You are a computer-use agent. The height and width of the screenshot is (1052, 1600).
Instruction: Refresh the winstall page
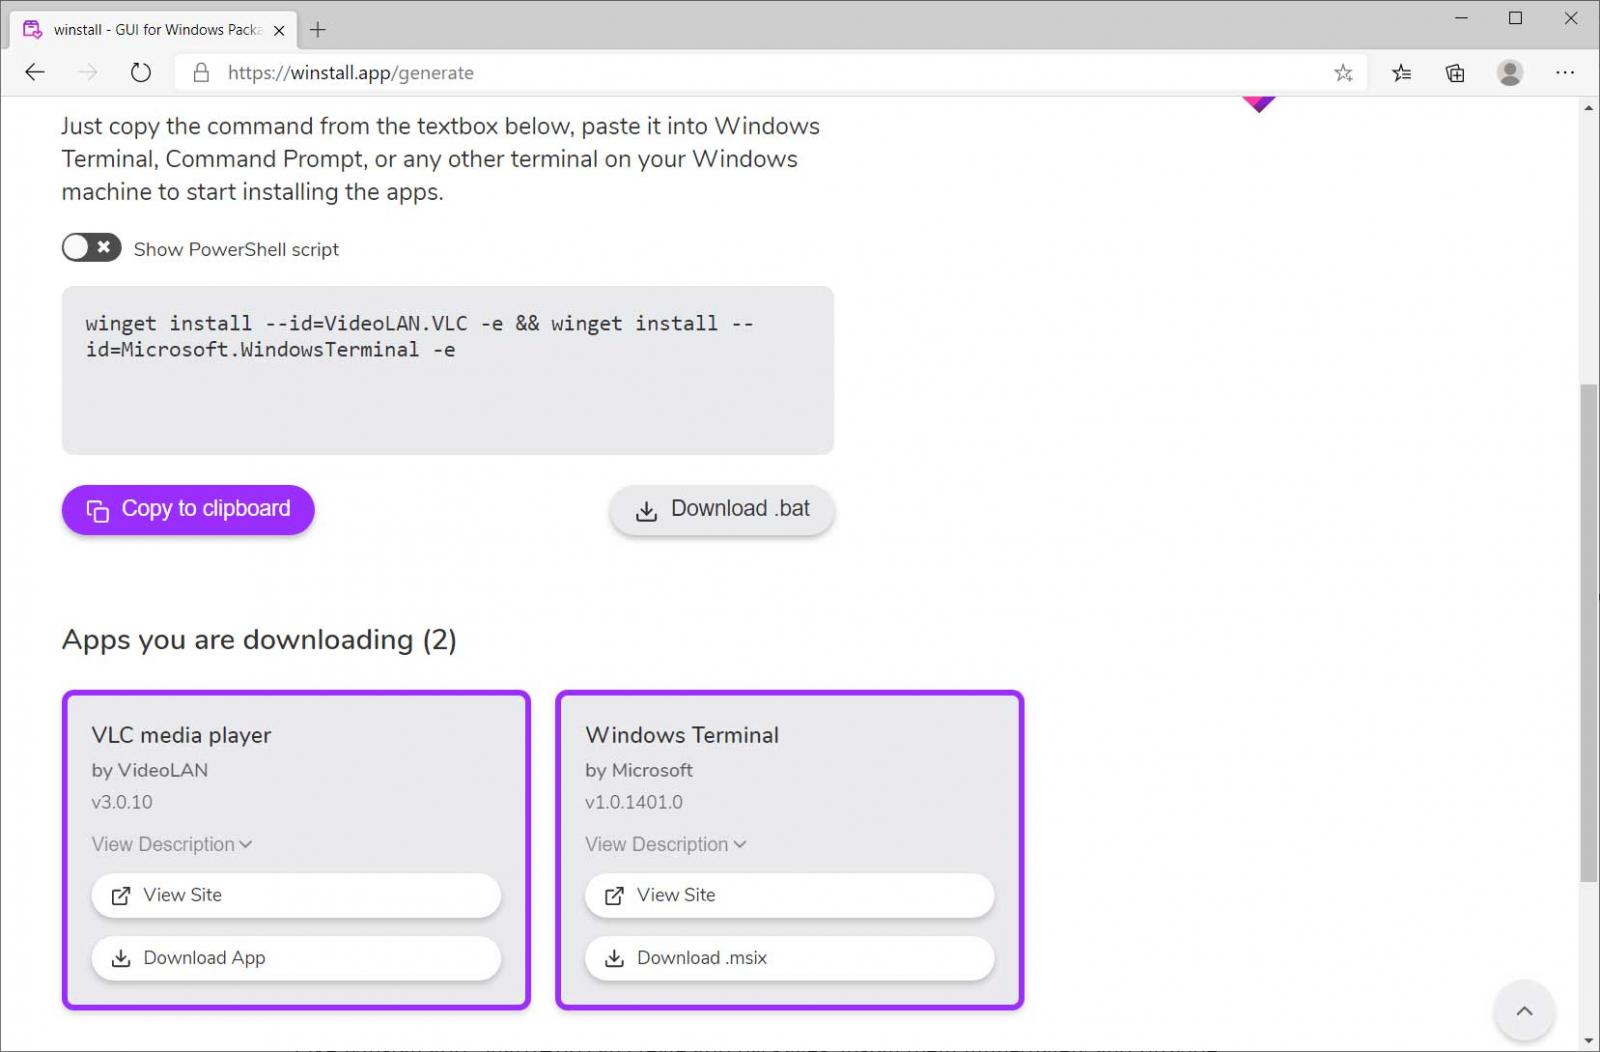(141, 72)
